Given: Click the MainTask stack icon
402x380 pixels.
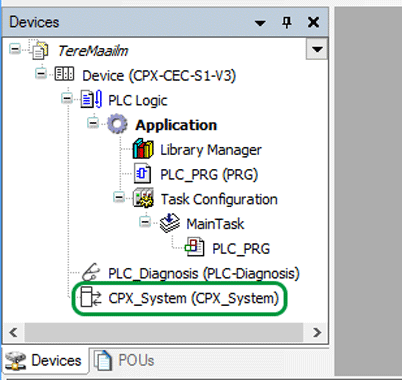Looking at the screenshot, I should coord(170,223).
